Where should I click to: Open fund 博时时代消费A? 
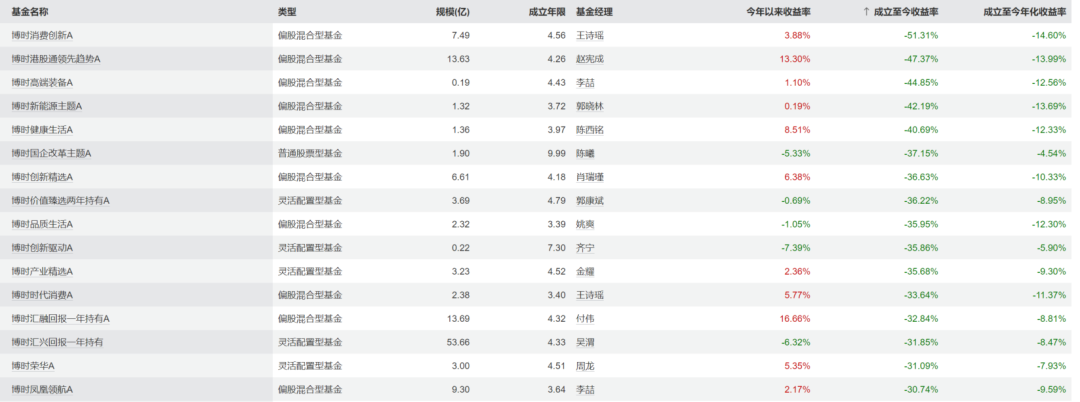click(42, 295)
